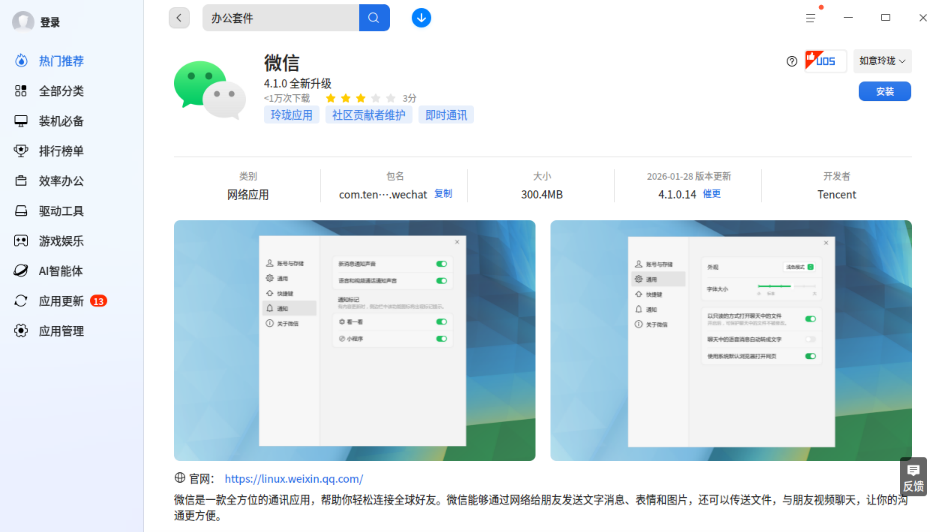Click the 玲珑应用 tag
This screenshot has height=532, width=932.
(291, 115)
